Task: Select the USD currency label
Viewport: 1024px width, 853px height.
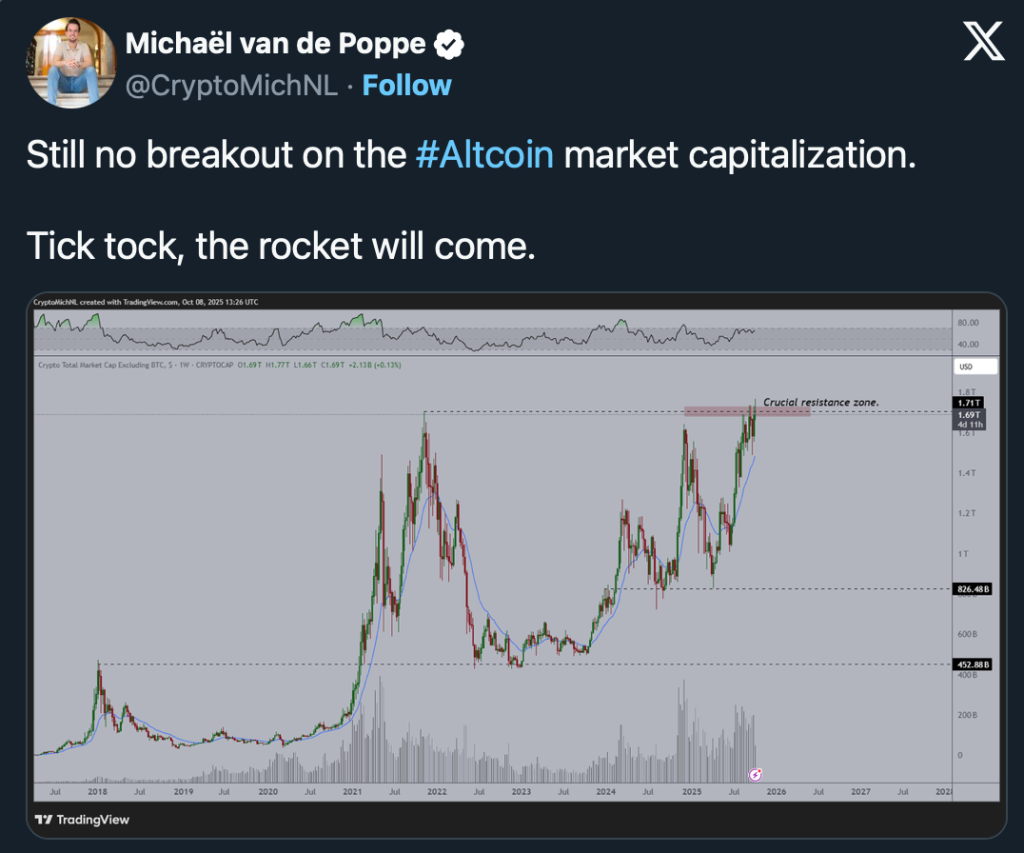Action: (x=966, y=367)
